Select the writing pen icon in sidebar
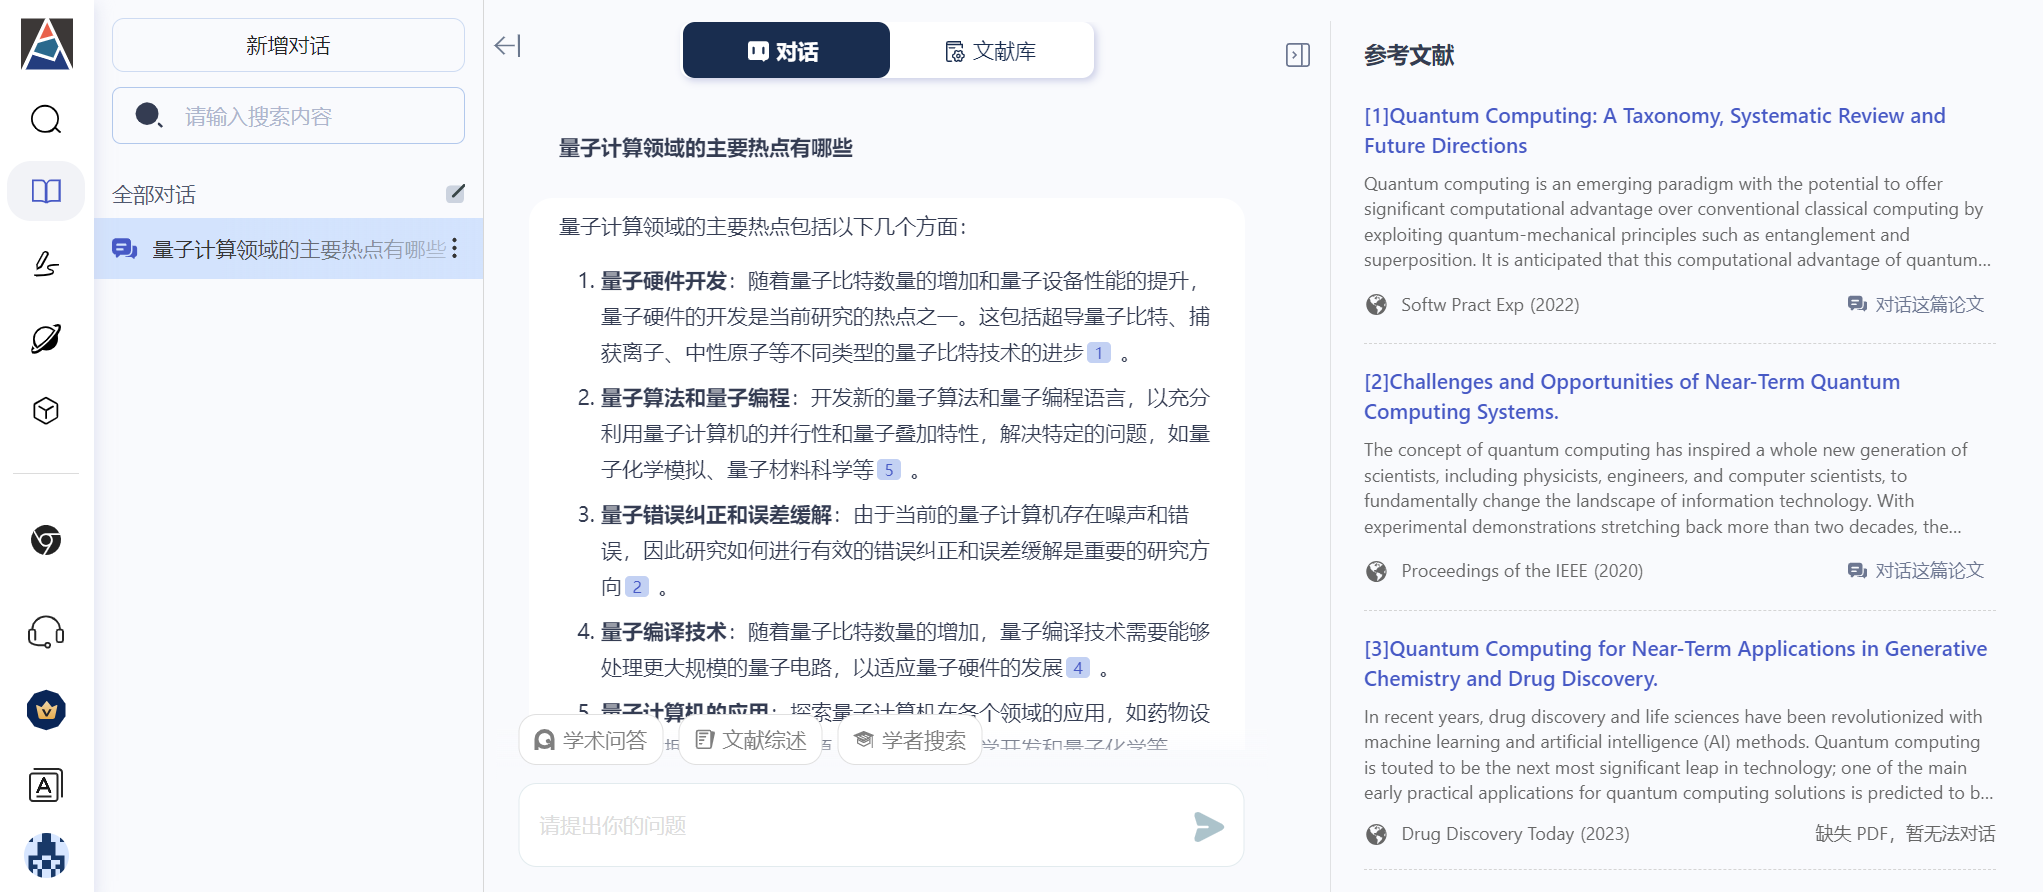Image resolution: width=2043 pixels, height=892 pixels. (46, 264)
